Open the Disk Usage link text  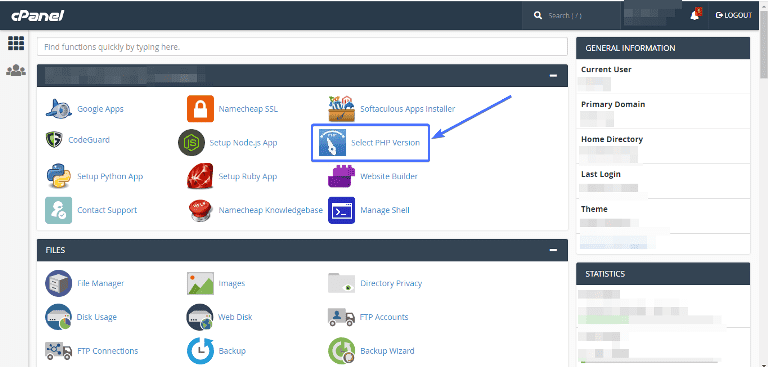click(x=96, y=317)
